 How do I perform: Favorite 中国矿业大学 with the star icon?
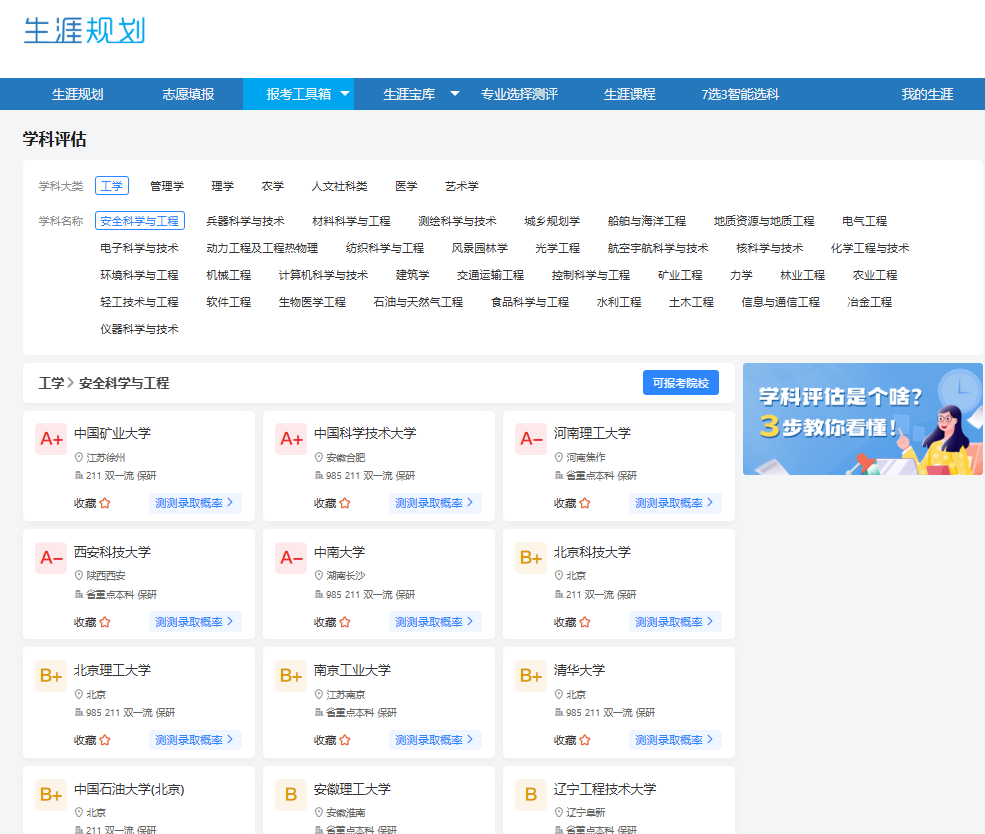pyautogui.click(x=105, y=503)
